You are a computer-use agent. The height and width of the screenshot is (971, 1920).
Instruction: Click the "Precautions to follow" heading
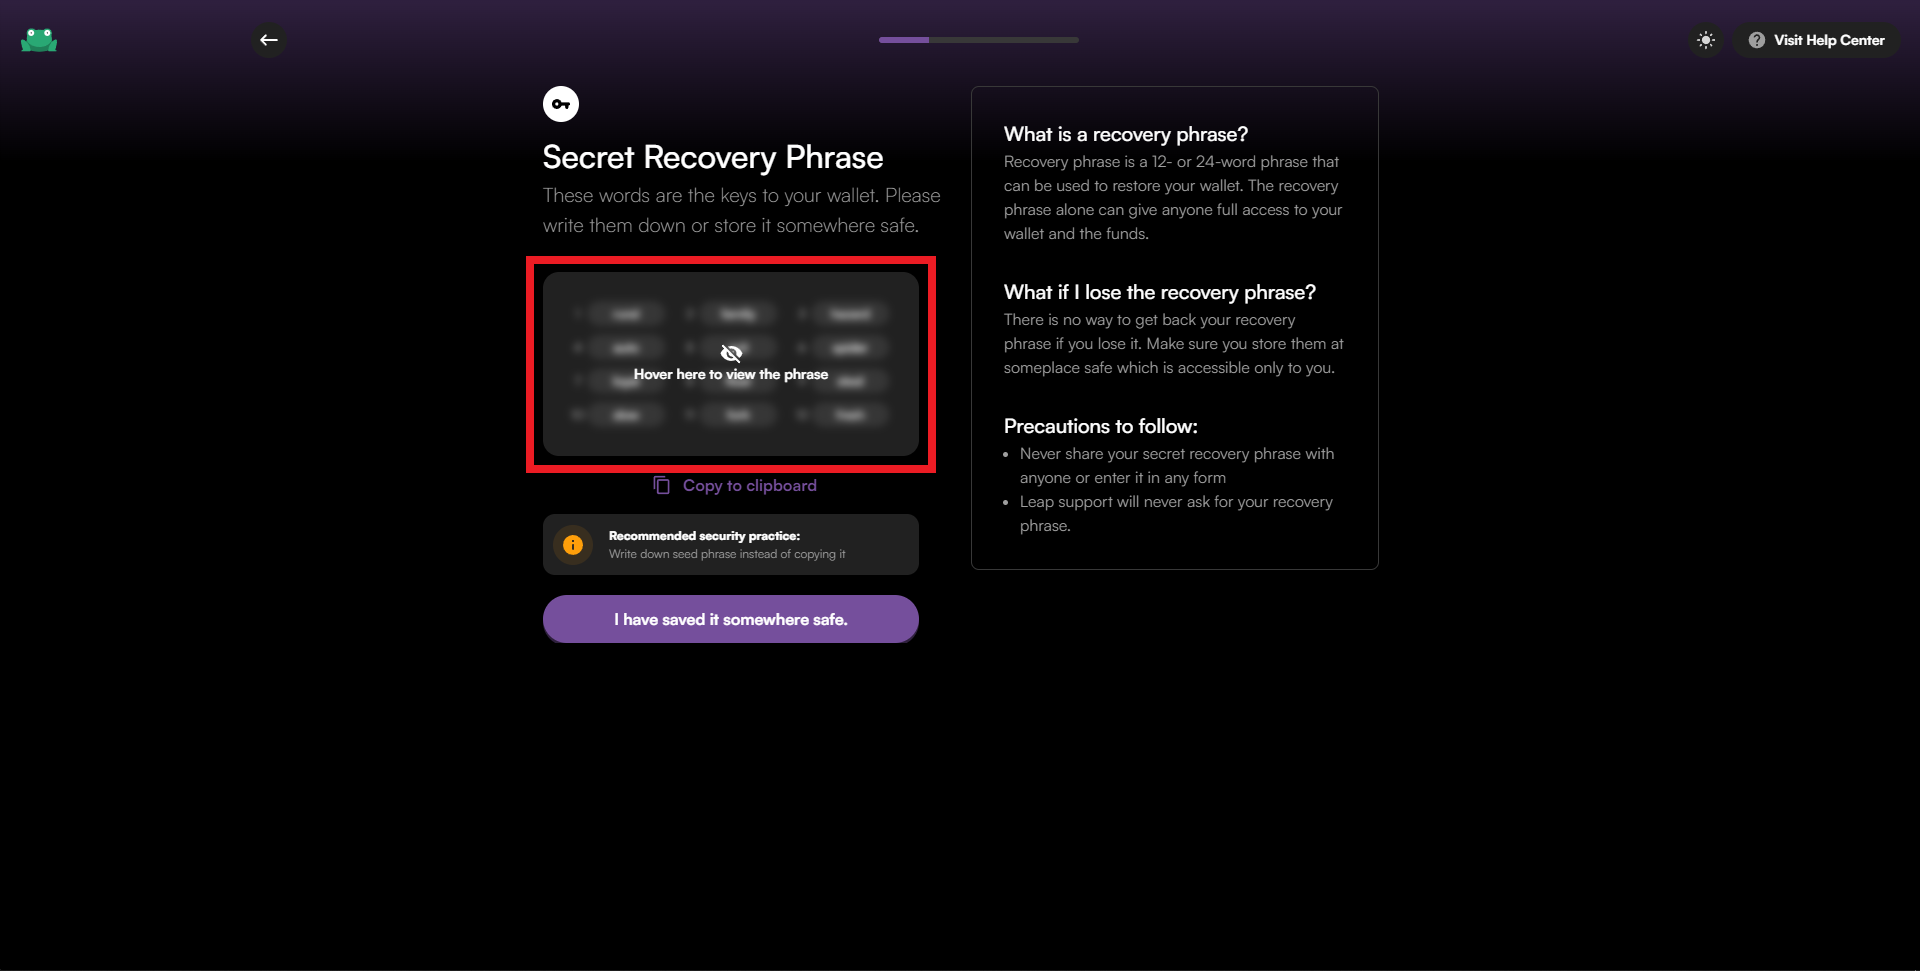tap(1100, 426)
